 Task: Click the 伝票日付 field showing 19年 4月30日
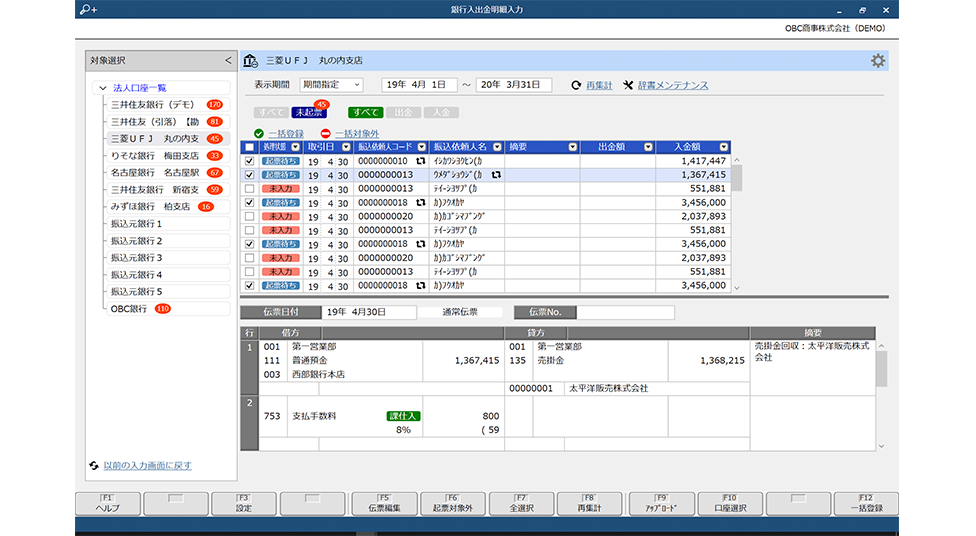coord(368,312)
